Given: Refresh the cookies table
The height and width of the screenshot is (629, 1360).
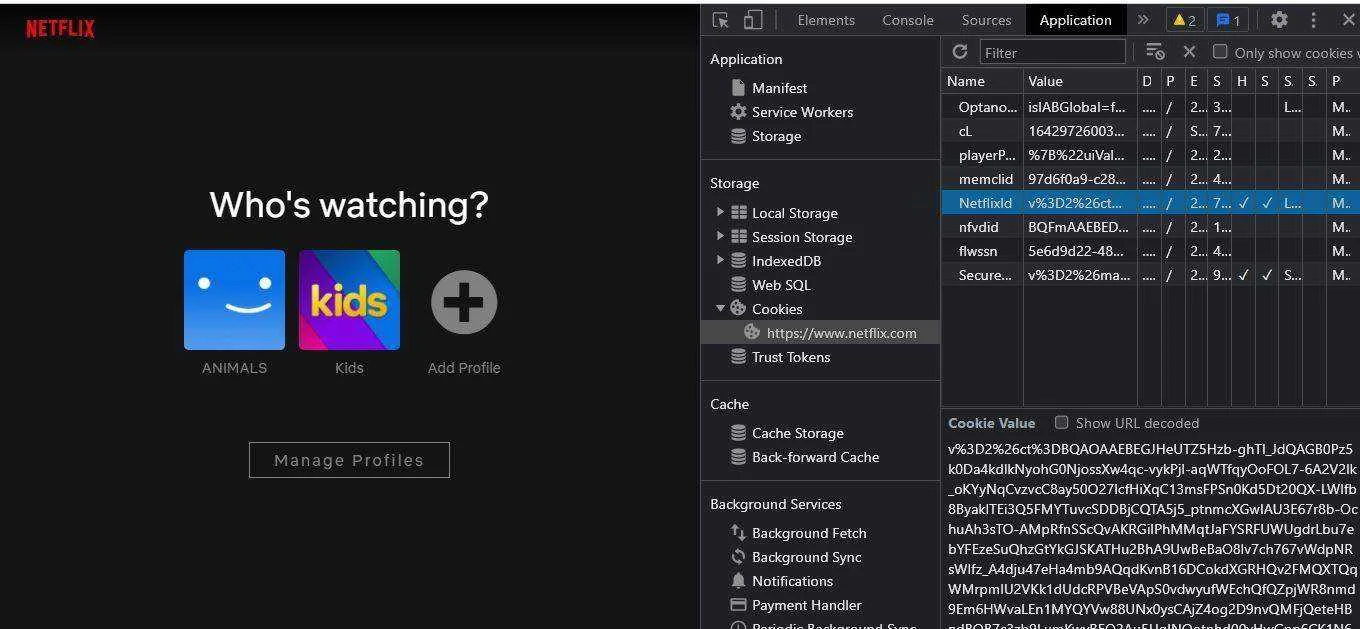Looking at the screenshot, I should coord(960,52).
